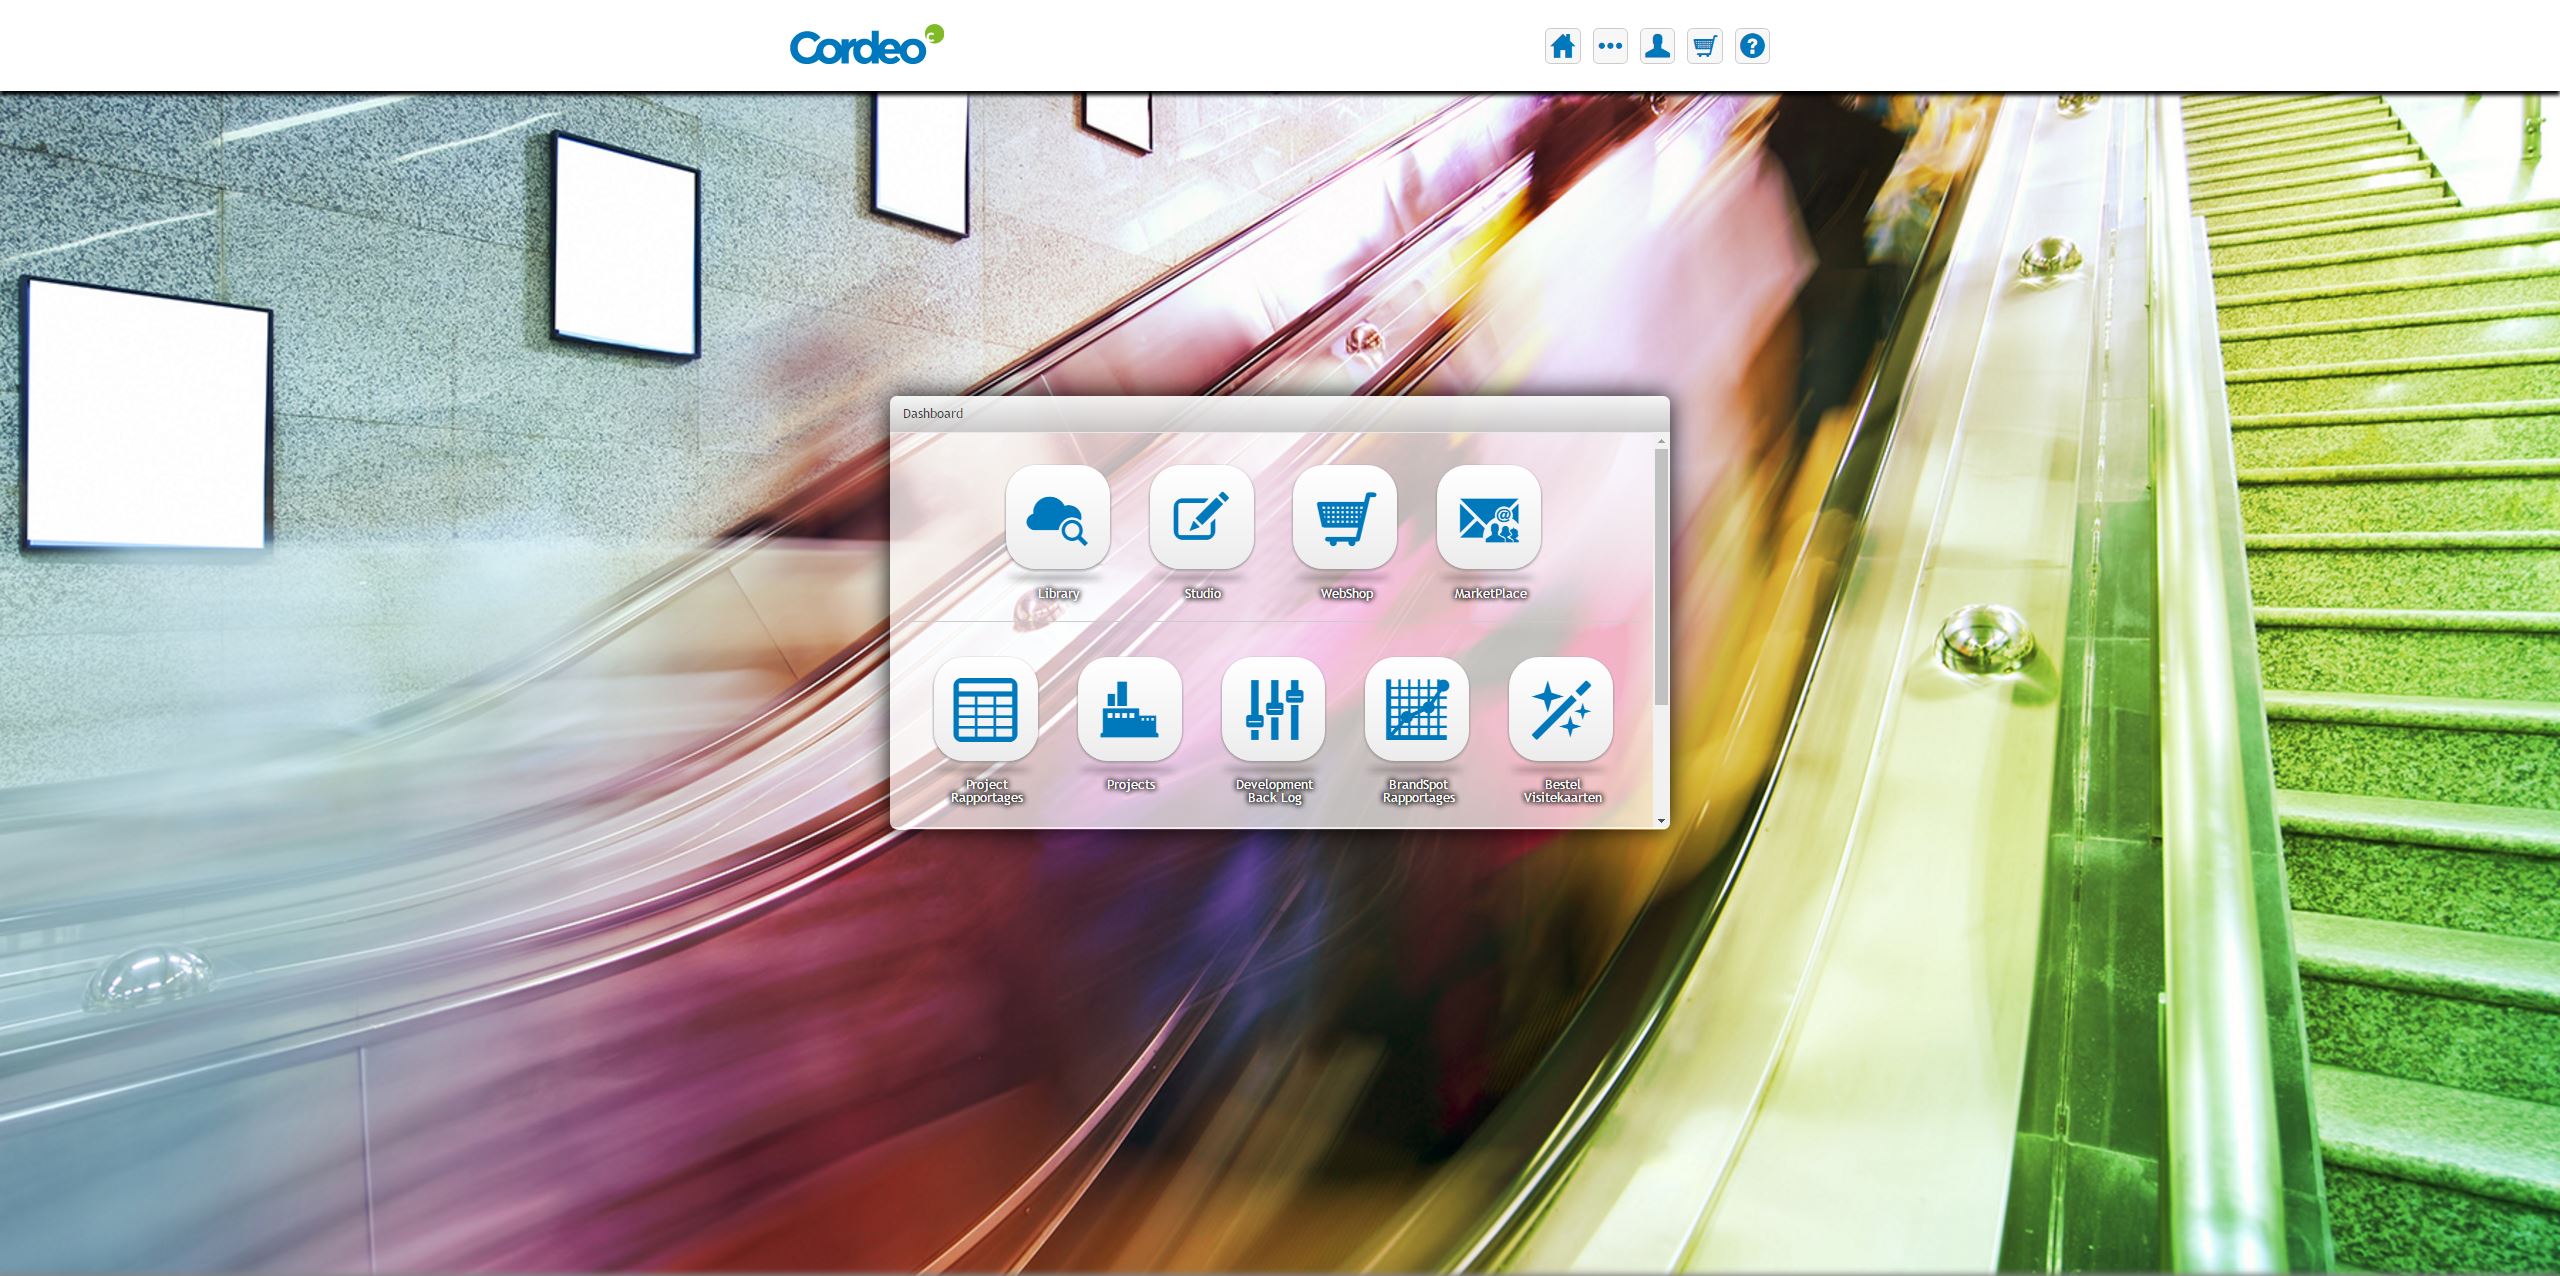Open the MarketPlace envelope icon
This screenshot has height=1276, width=2560.
(x=1489, y=517)
